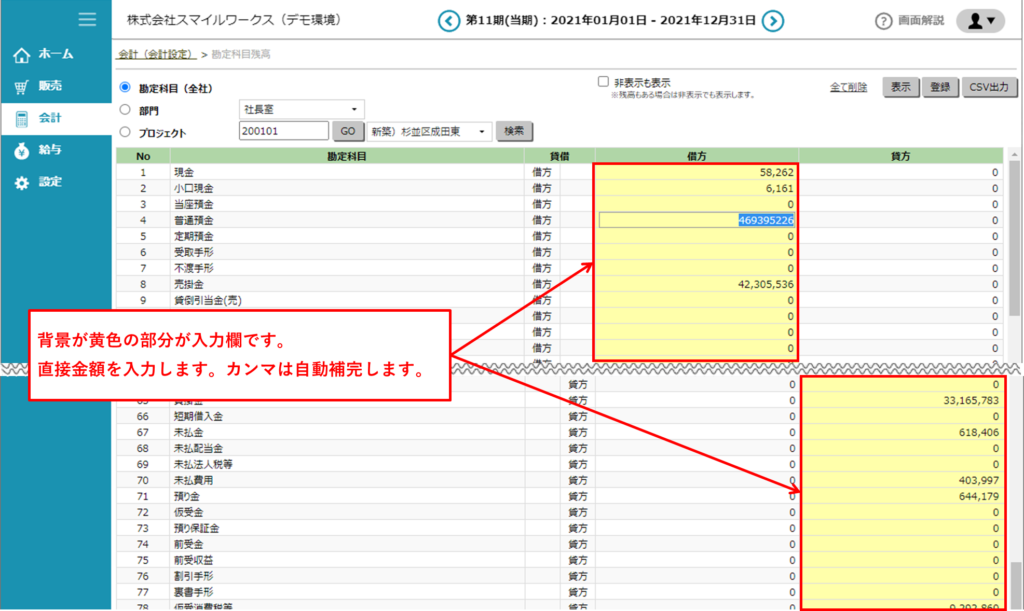Viewport: 1024px width, 611px height.
Task: Open the hamburger menu icon
Action: click(87, 19)
